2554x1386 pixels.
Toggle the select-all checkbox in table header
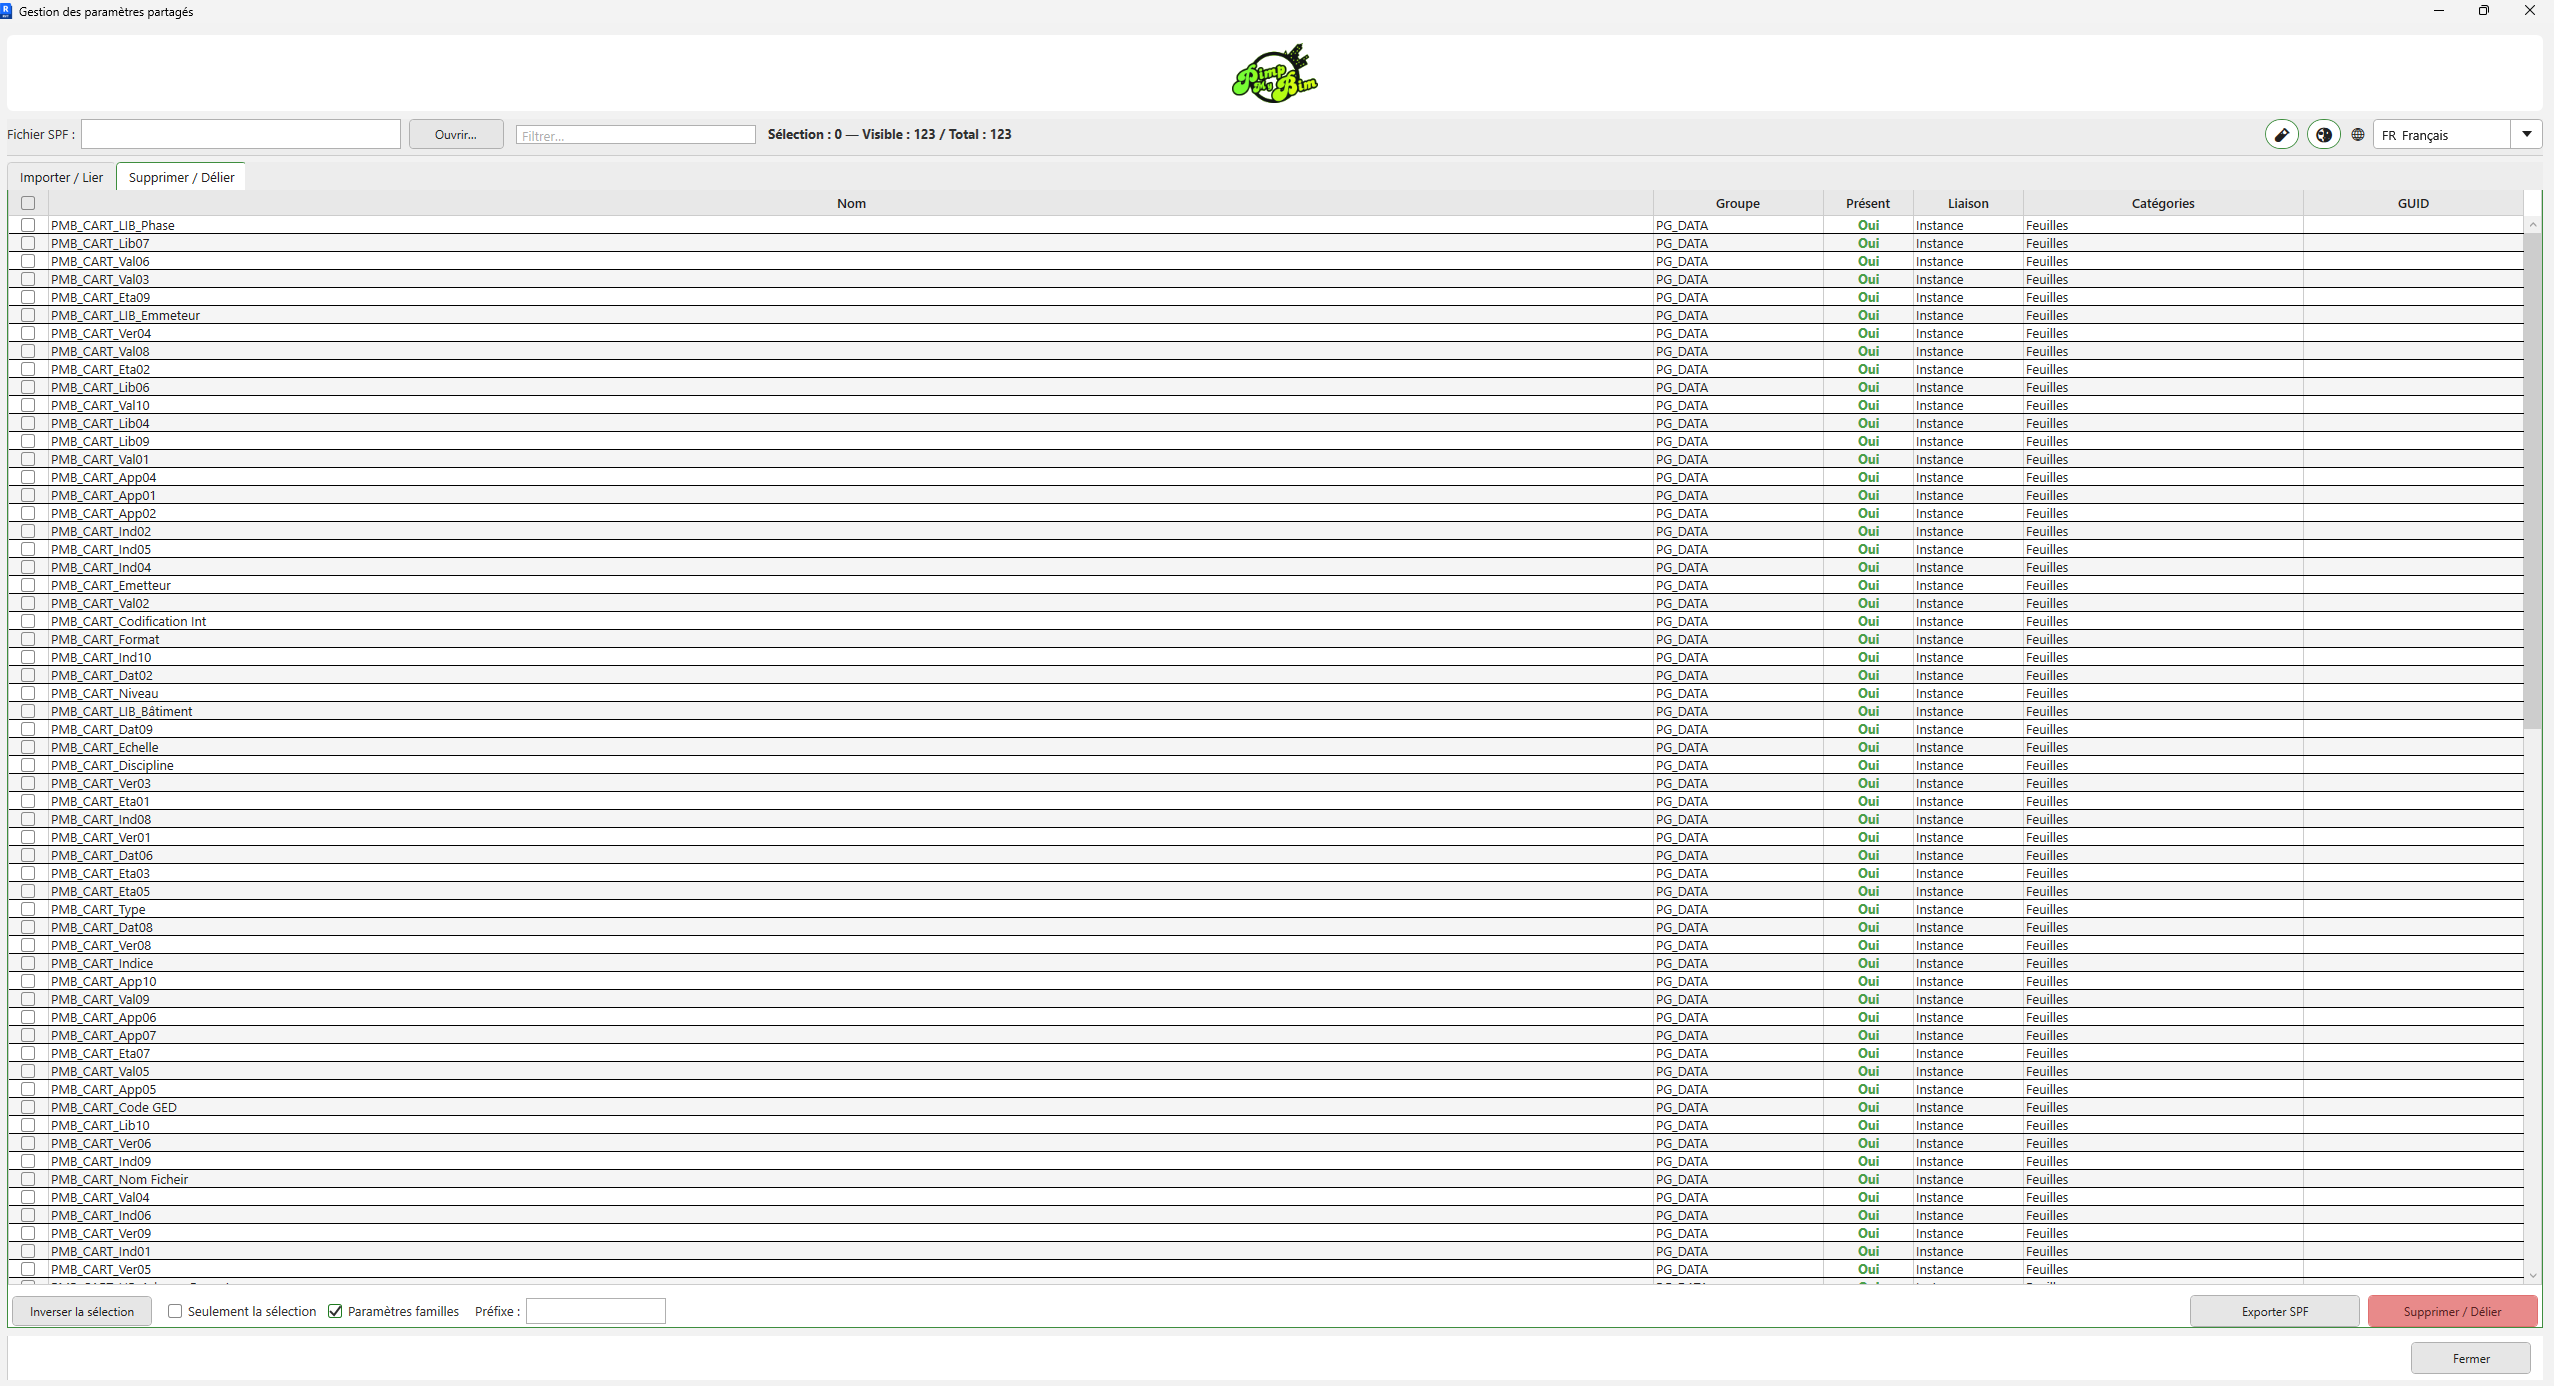[28, 203]
